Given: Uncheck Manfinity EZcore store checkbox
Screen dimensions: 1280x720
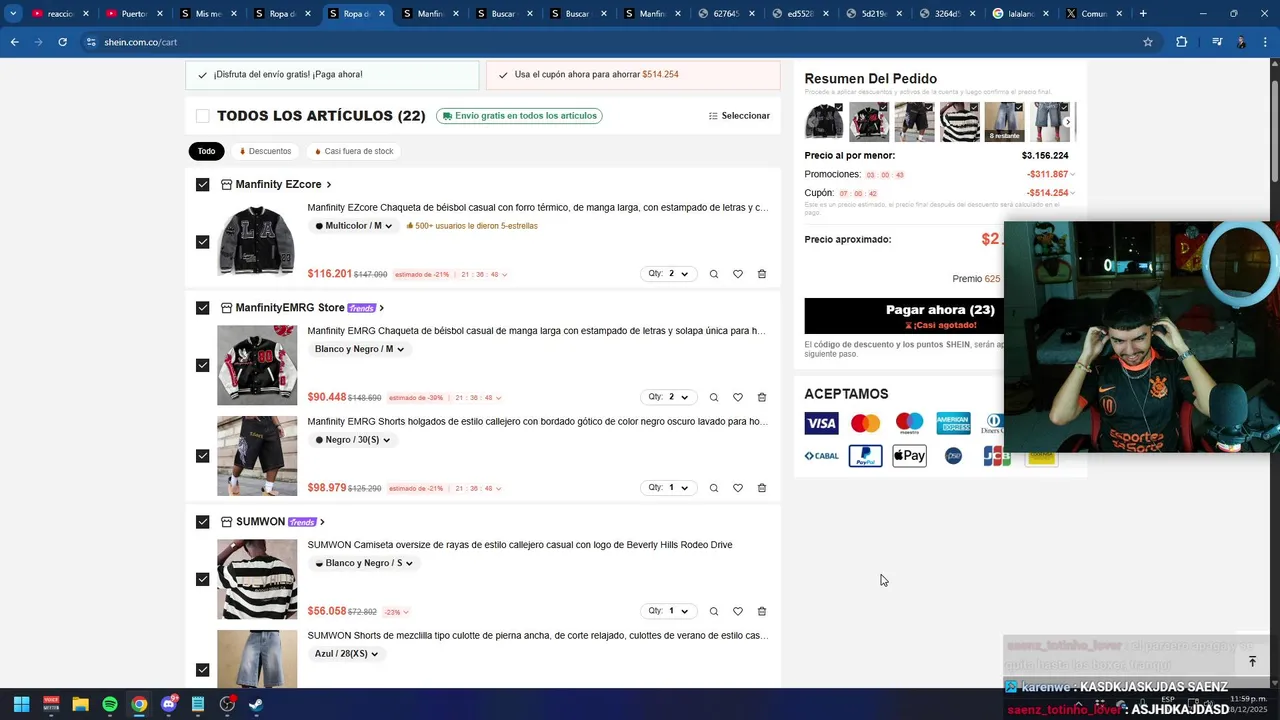Looking at the screenshot, I should click(x=203, y=185).
